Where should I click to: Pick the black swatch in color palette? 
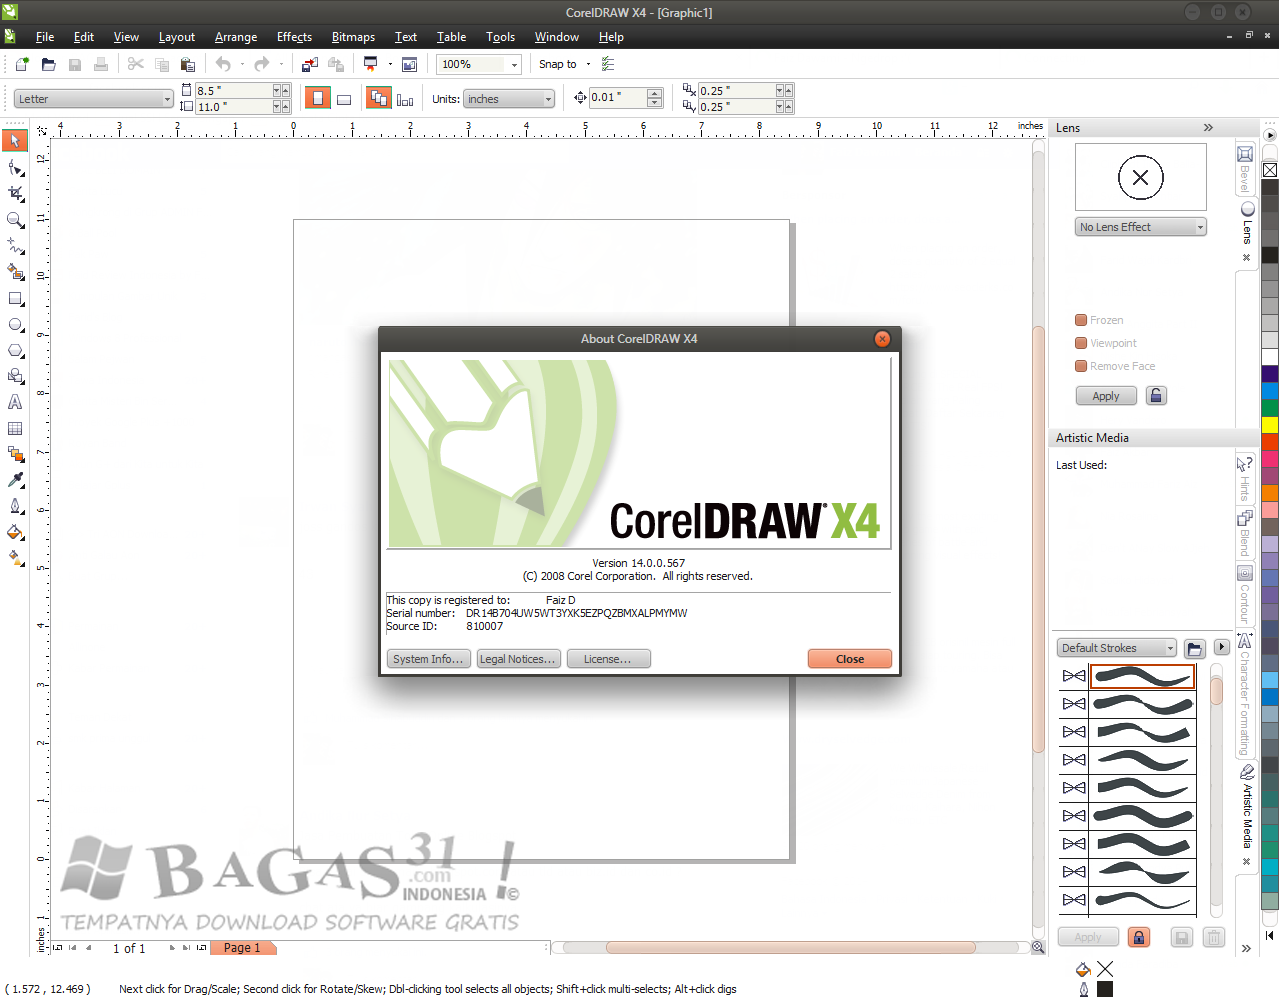coord(1270,255)
